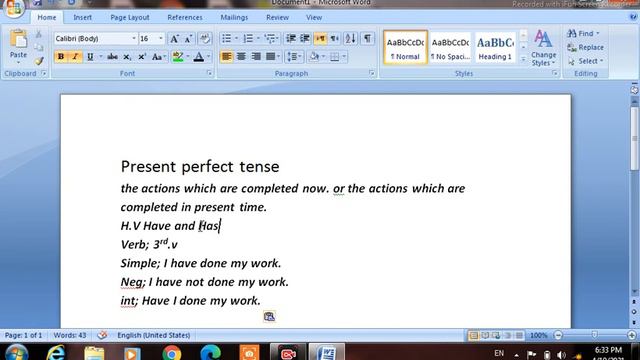This screenshot has width=640, height=360.
Task: Select right-to-left text direction
Action: coord(334,39)
